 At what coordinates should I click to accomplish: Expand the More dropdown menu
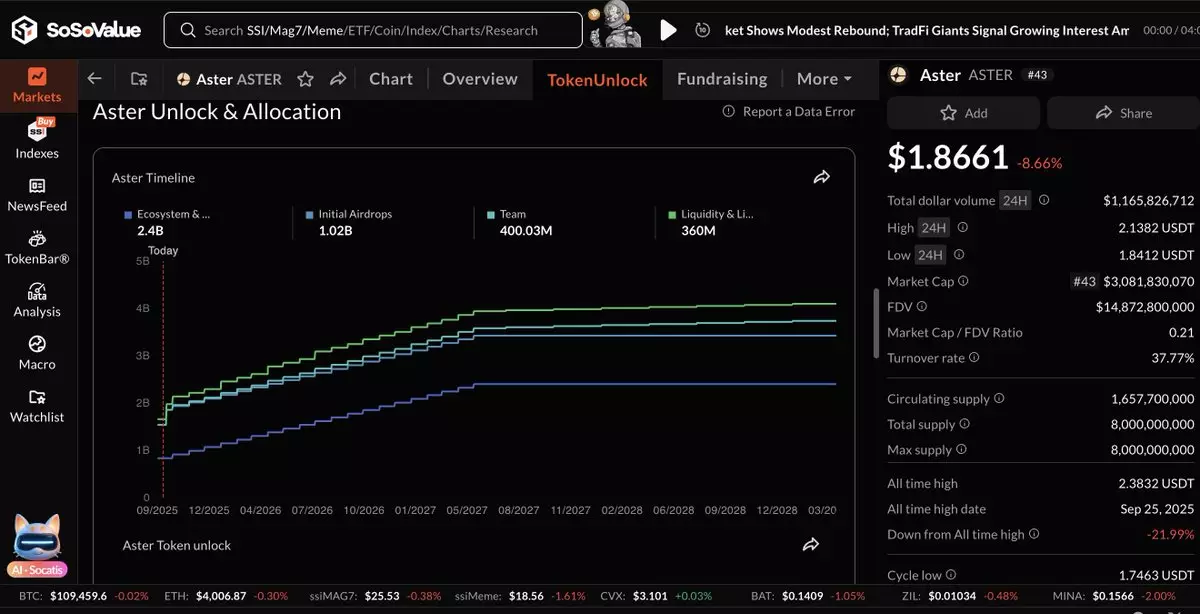pyautogui.click(x=824, y=79)
